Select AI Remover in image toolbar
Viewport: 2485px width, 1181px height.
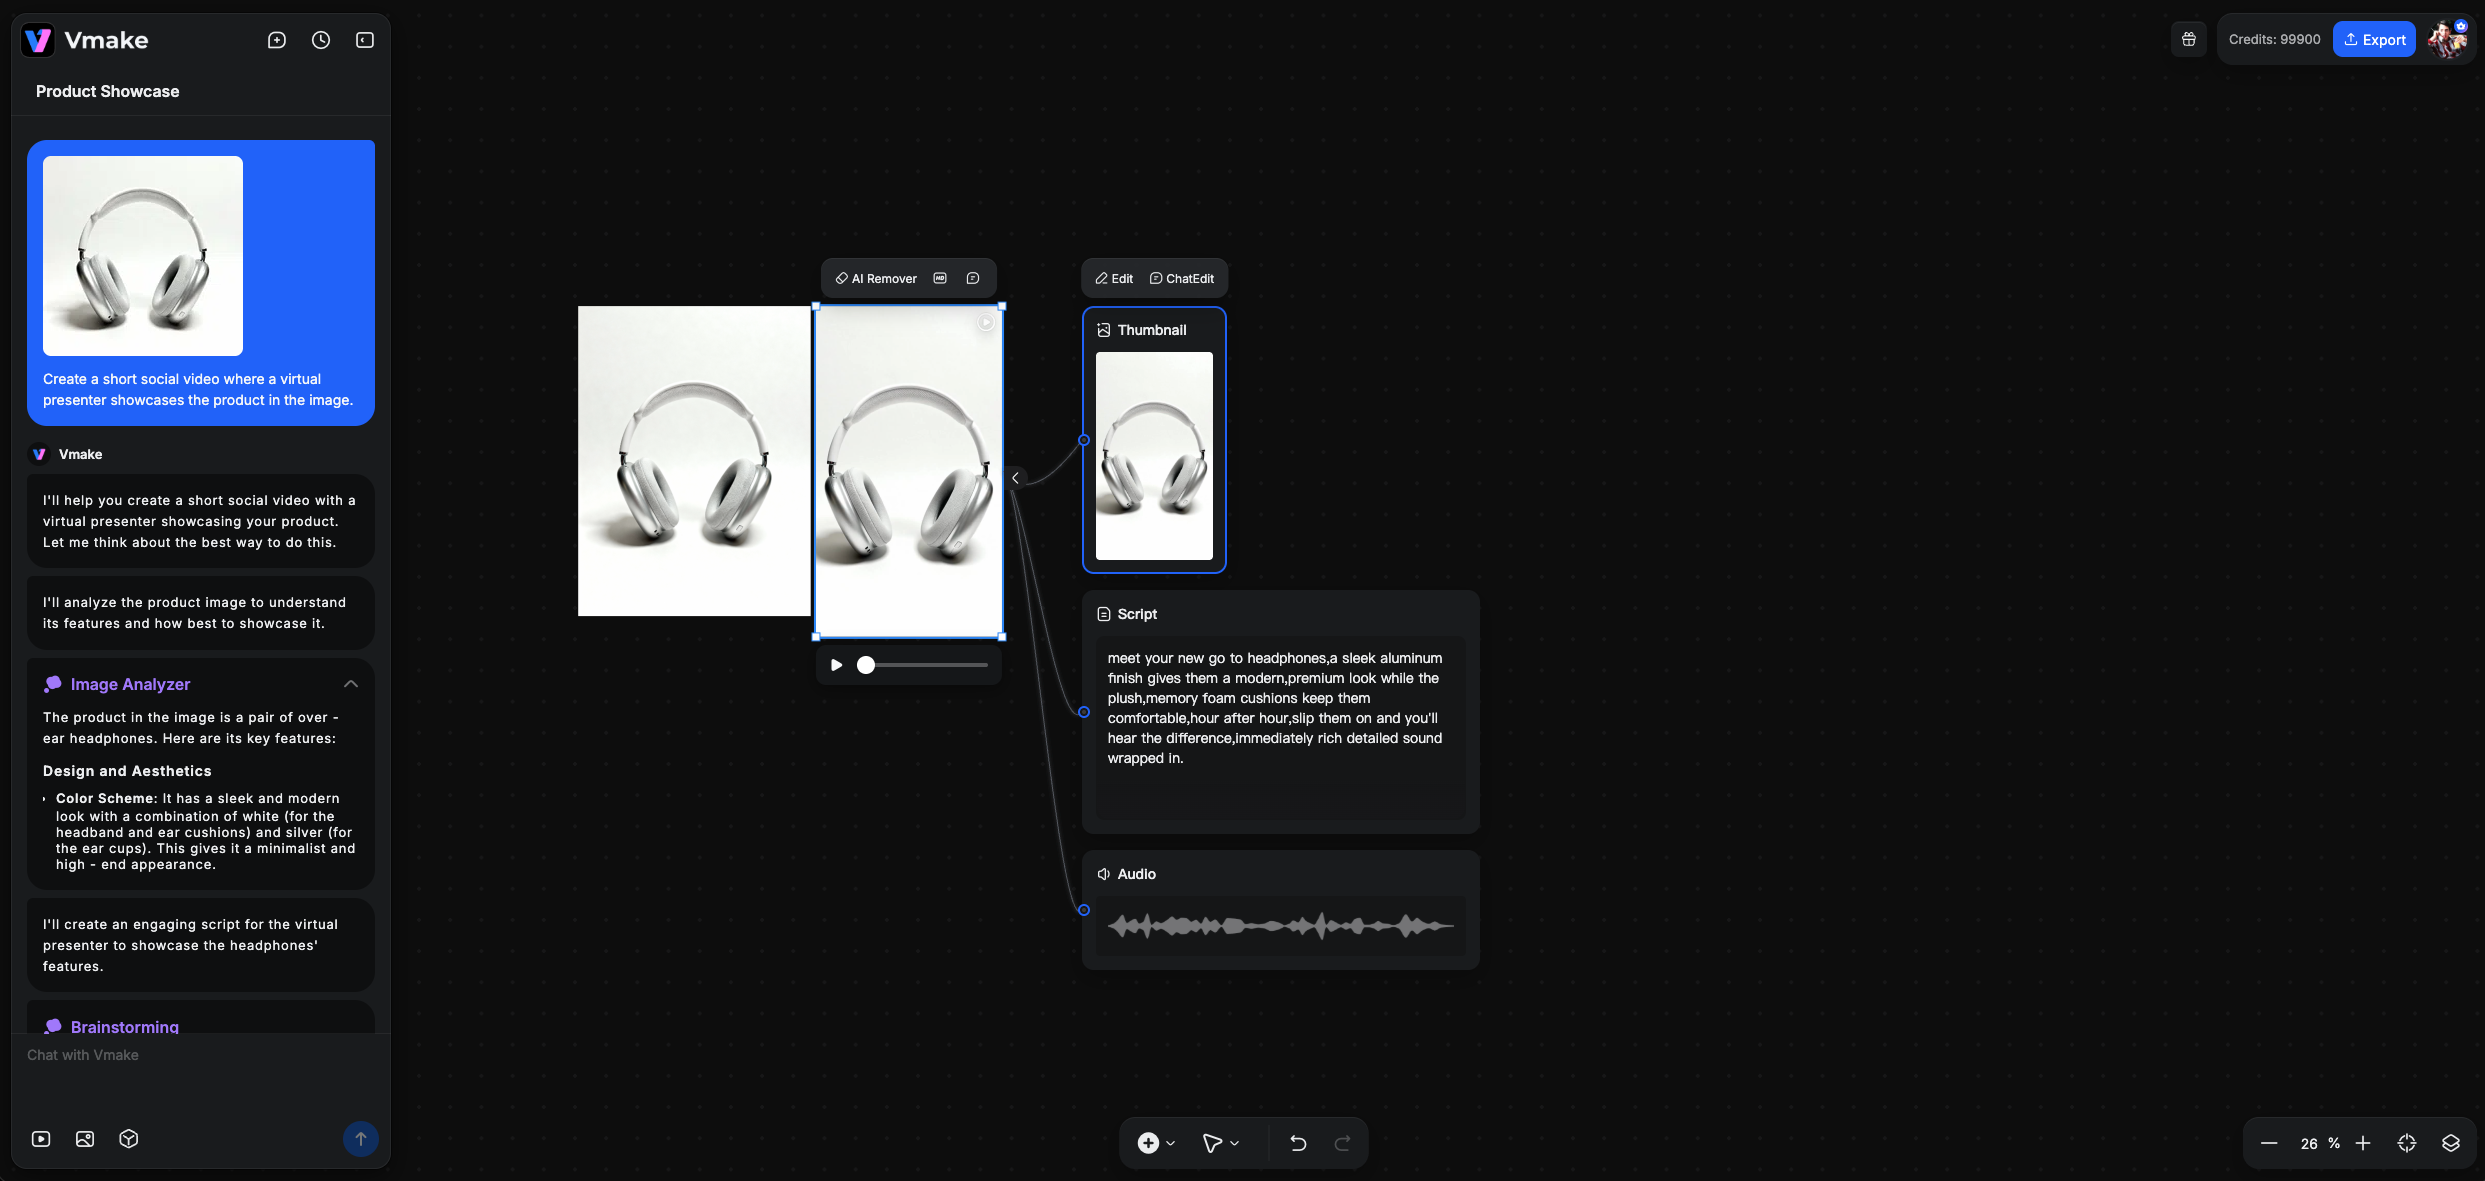(876, 279)
